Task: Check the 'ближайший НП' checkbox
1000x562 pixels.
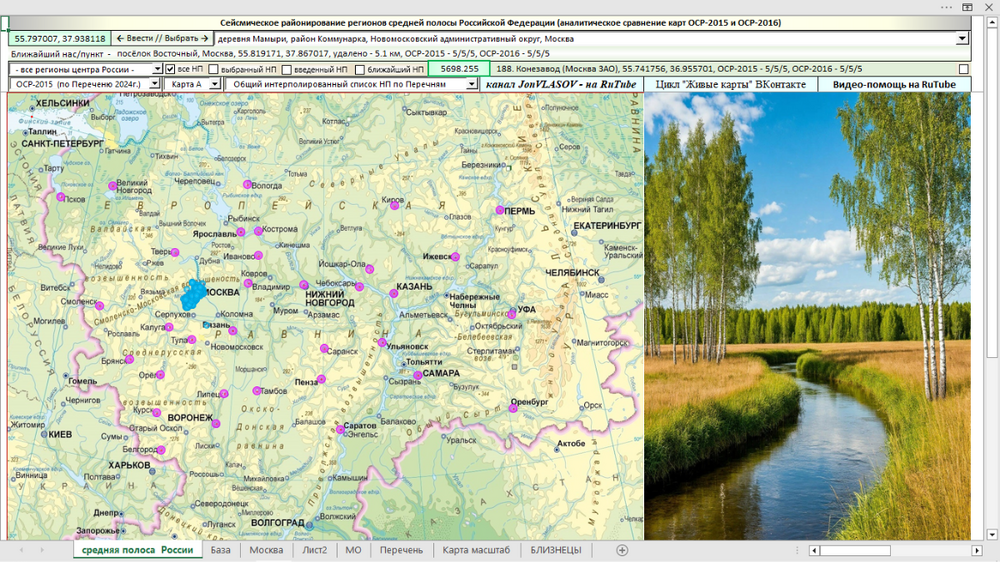Action: coord(360,70)
